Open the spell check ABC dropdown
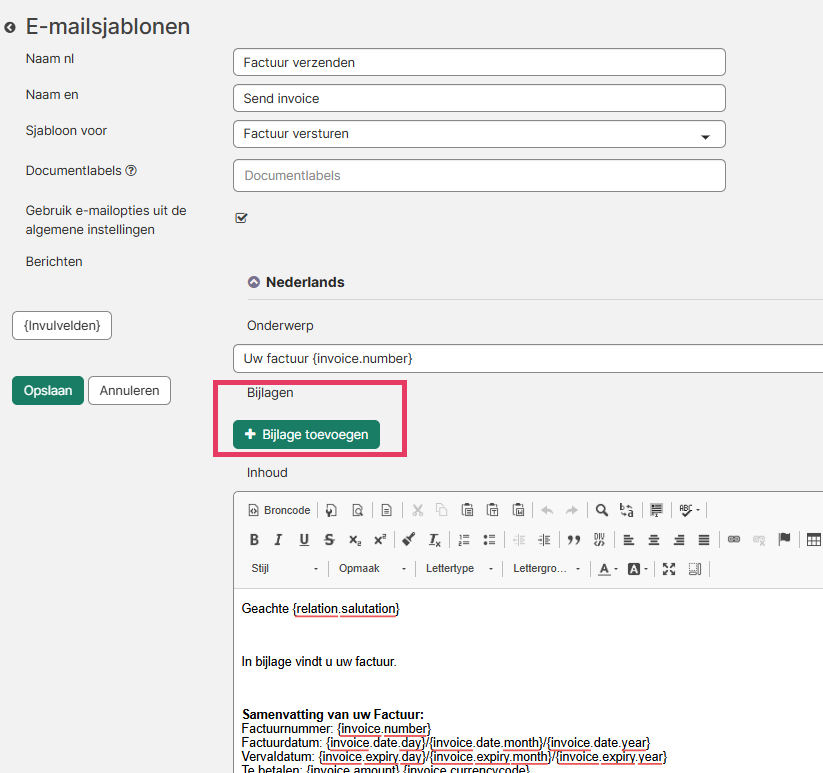823x773 pixels. [689, 510]
